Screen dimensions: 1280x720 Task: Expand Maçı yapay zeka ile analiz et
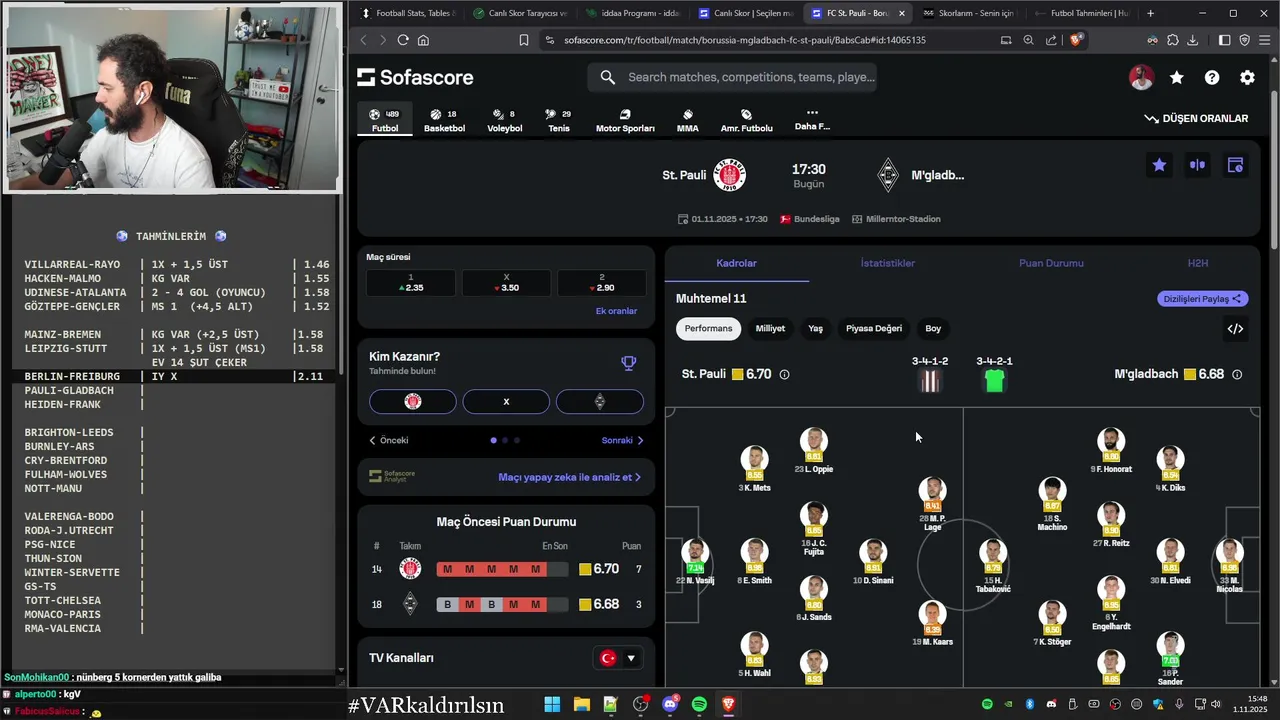tap(570, 477)
